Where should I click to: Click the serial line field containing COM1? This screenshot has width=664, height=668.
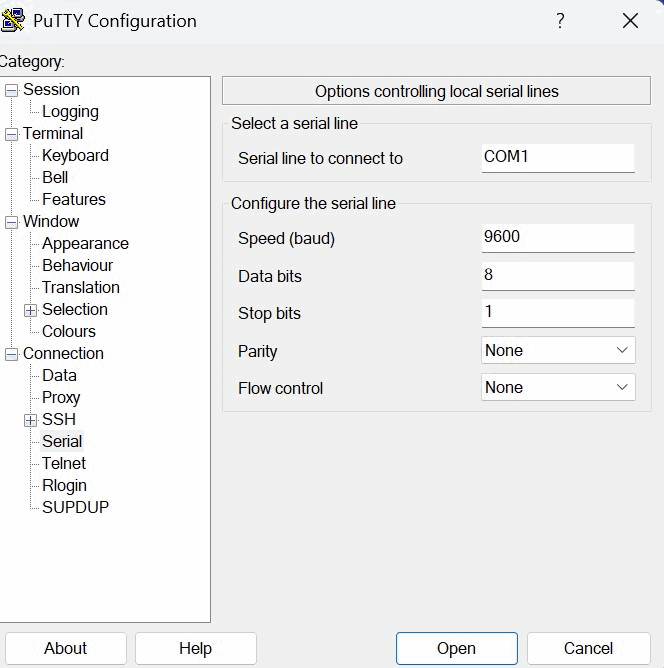coord(558,158)
